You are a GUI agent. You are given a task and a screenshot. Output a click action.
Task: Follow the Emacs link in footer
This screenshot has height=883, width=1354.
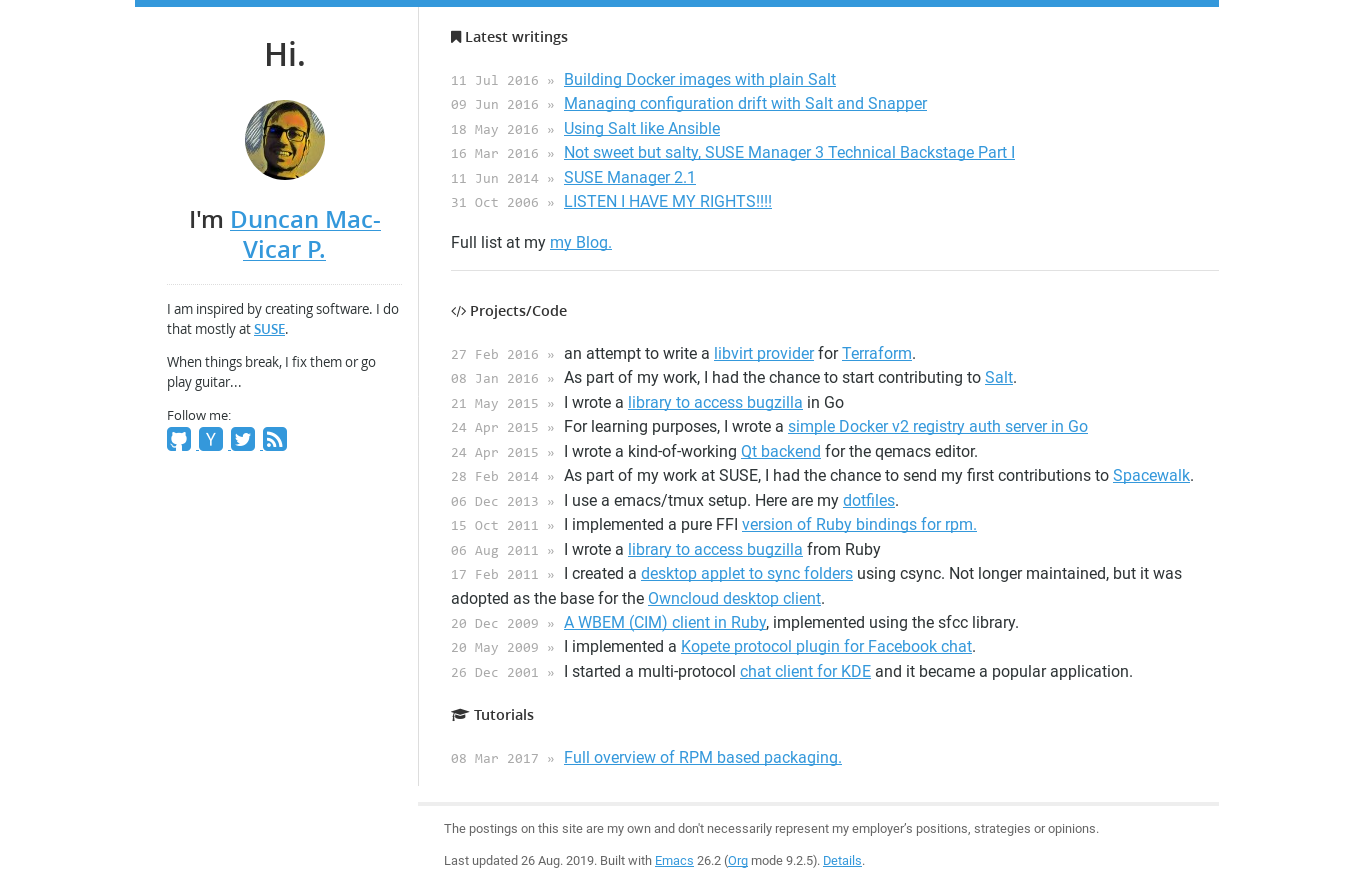click(x=674, y=861)
